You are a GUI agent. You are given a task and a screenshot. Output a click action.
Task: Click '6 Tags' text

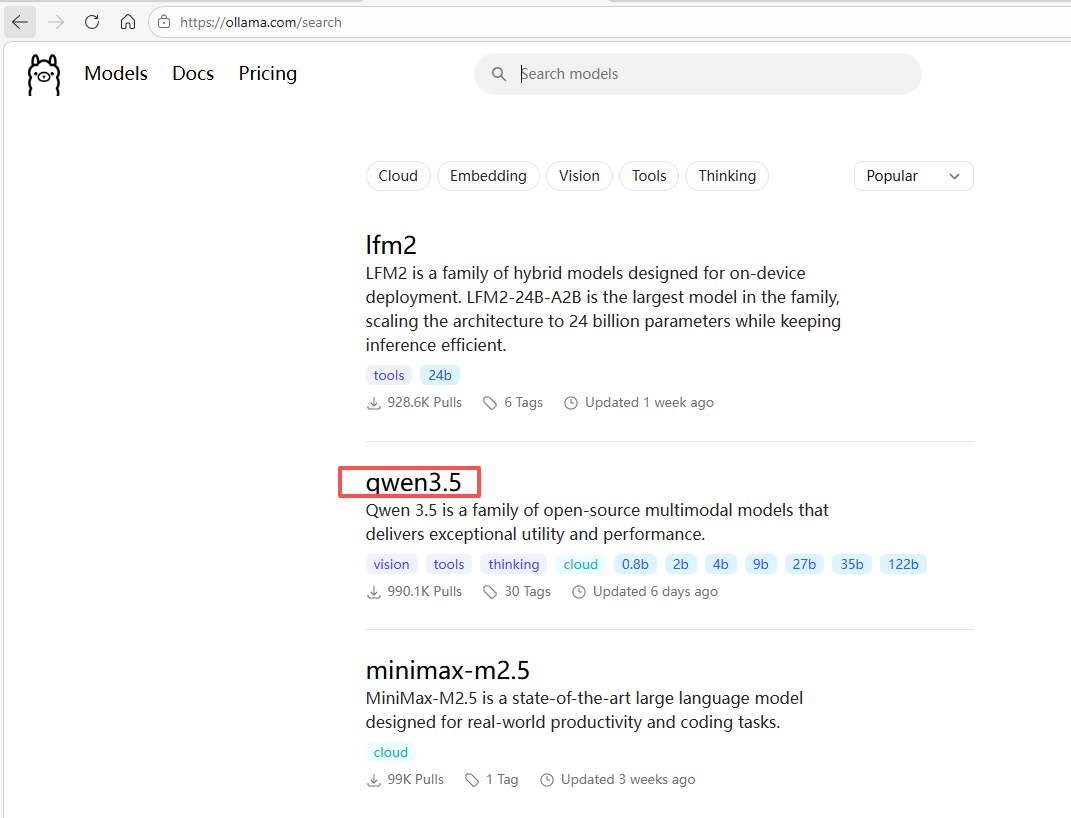tap(523, 403)
